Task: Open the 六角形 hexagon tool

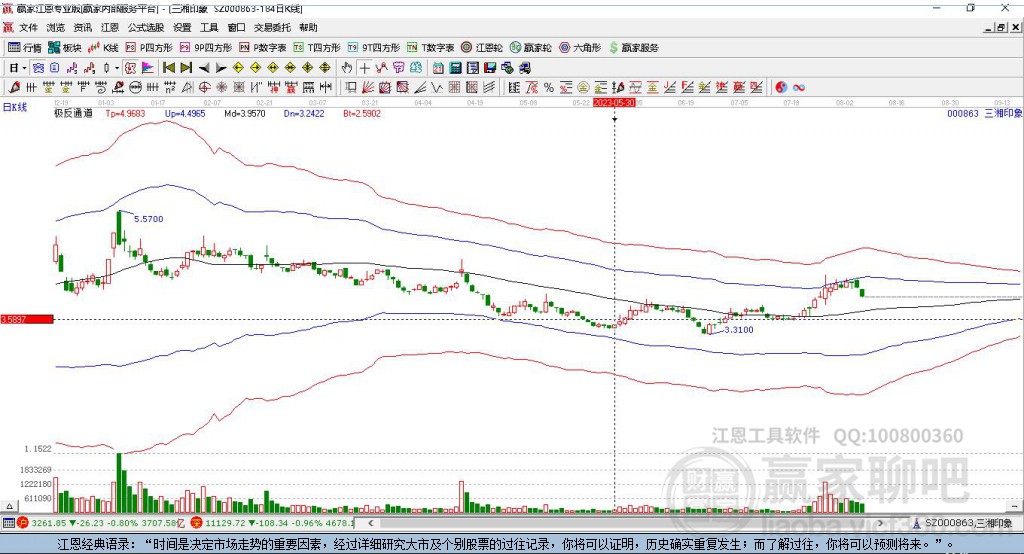Action: [580, 48]
